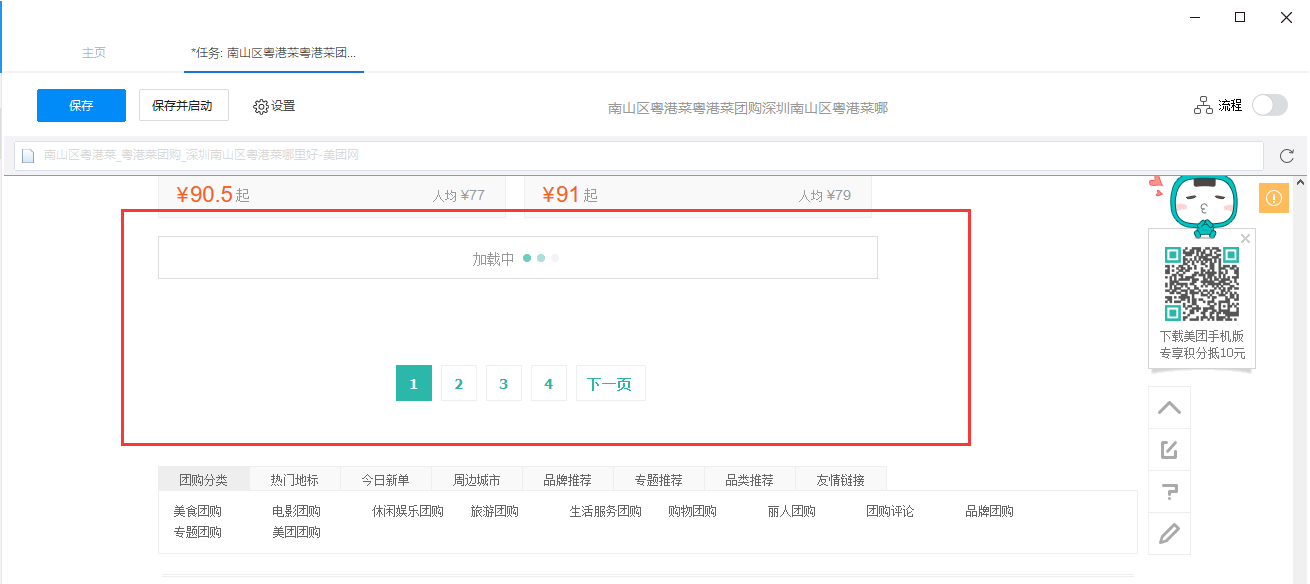This screenshot has width=1310, height=584.
Task: Click the ¥91起 price card
Action: [x=698, y=195]
